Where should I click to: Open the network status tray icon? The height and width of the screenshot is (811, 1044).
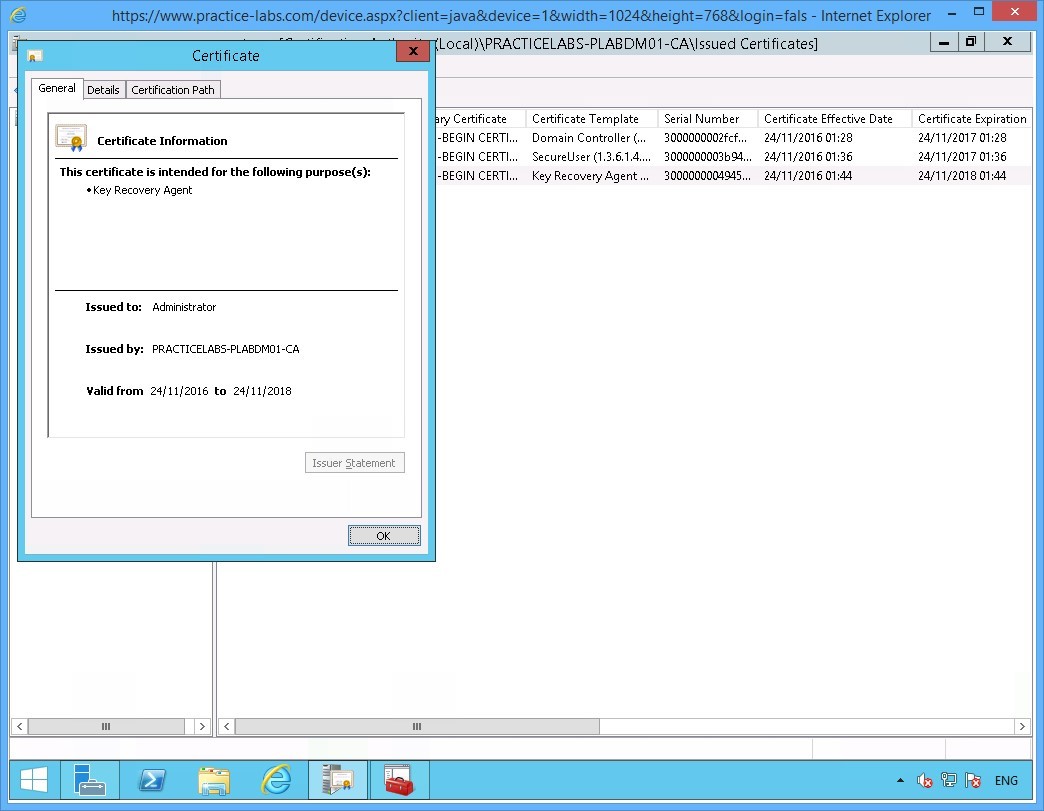point(947,780)
